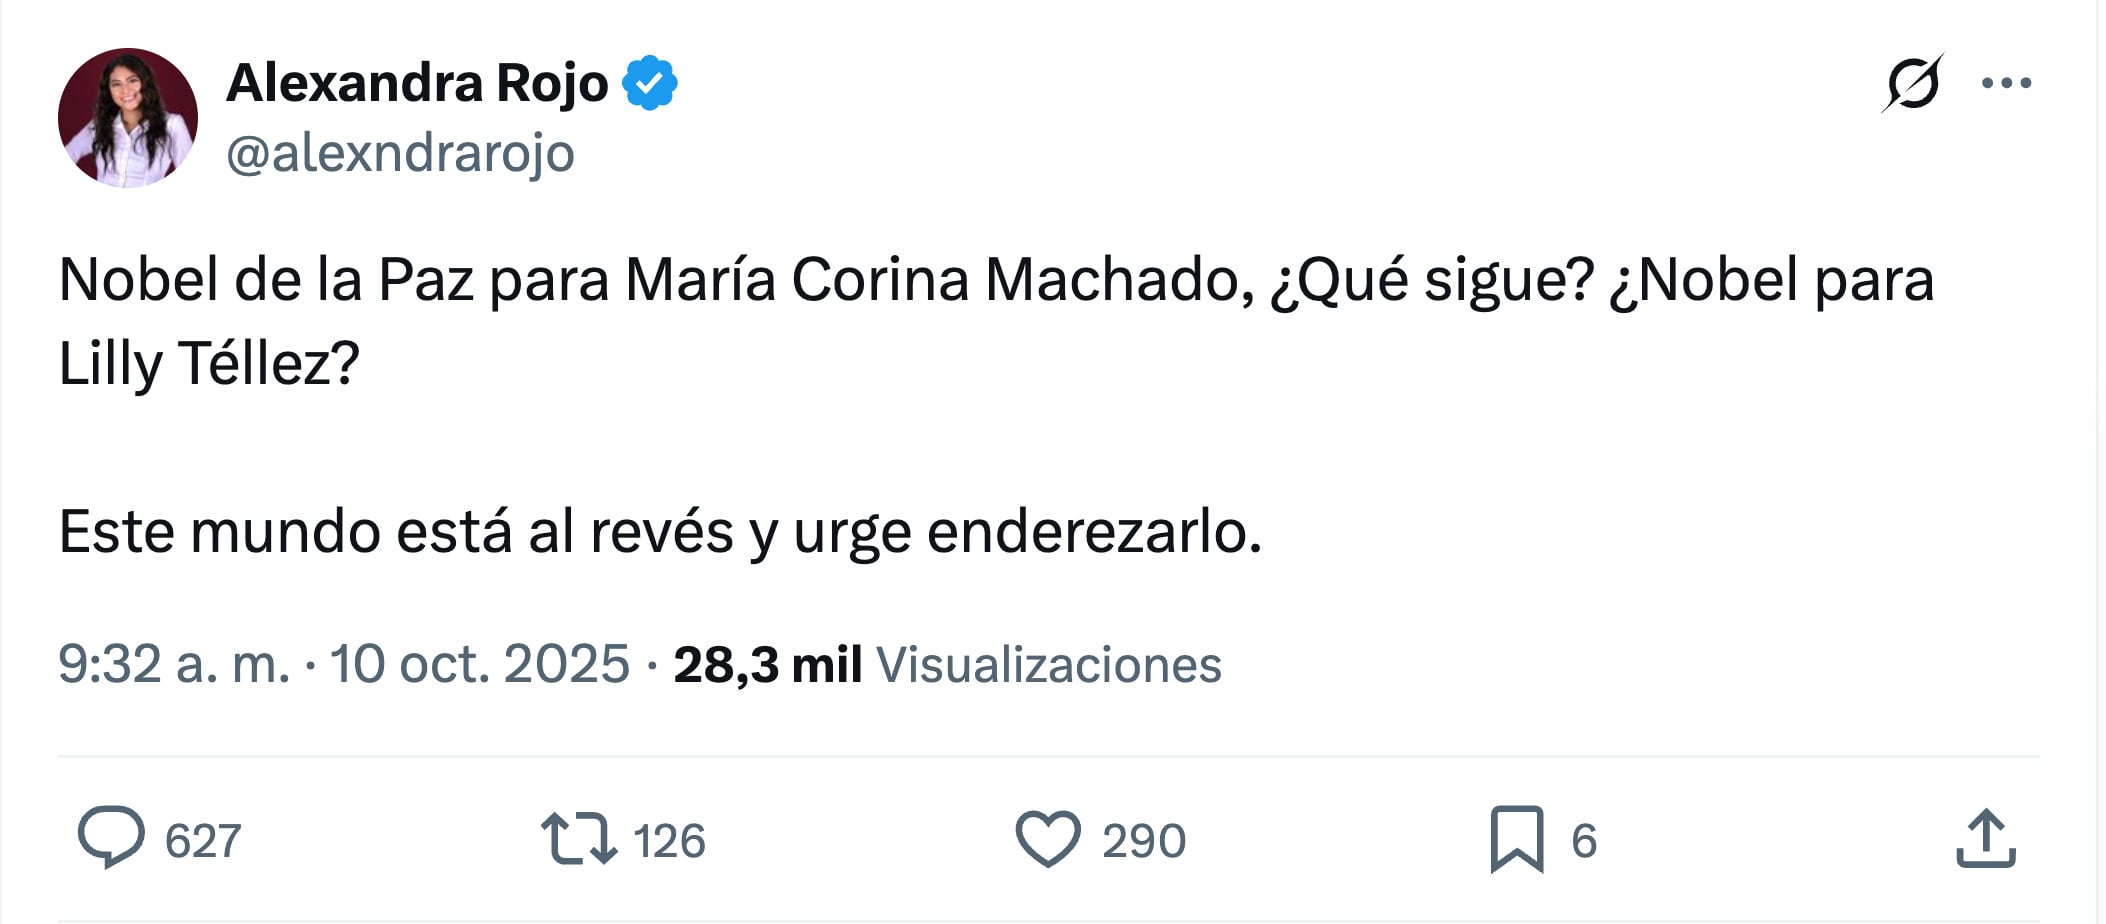
Task: Repost using the arrows icon
Action: coord(578,838)
